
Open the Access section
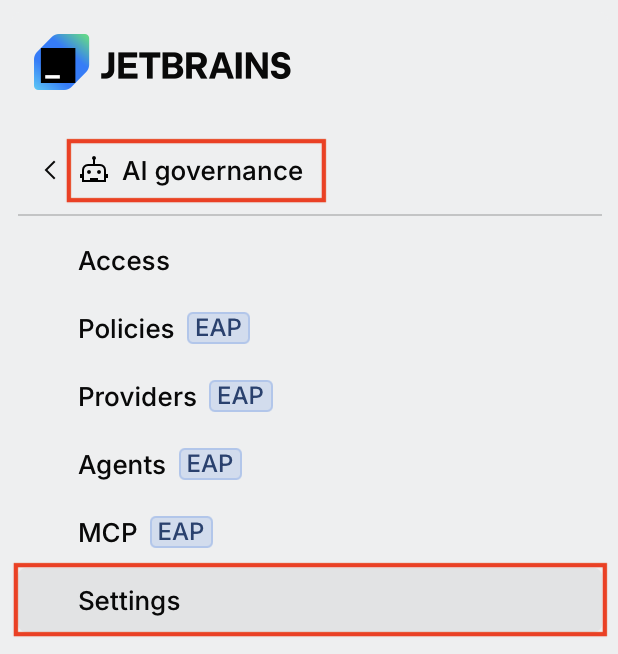point(124,261)
